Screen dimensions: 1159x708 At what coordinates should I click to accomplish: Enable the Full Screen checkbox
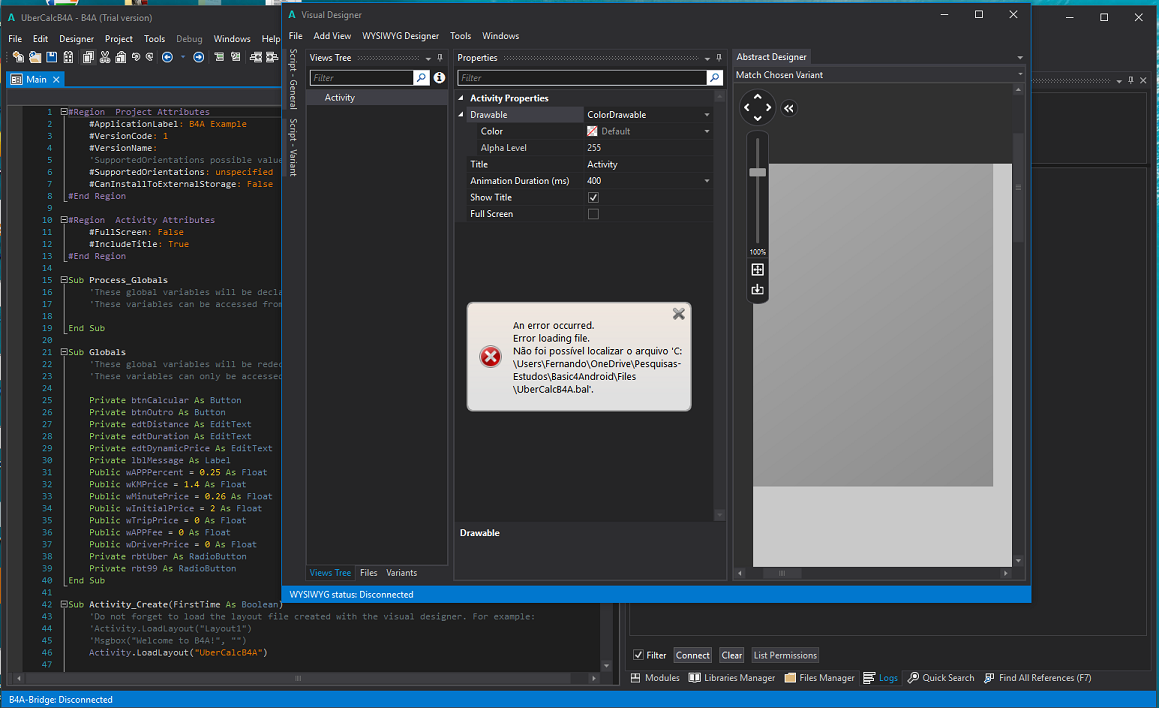(x=593, y=213)
